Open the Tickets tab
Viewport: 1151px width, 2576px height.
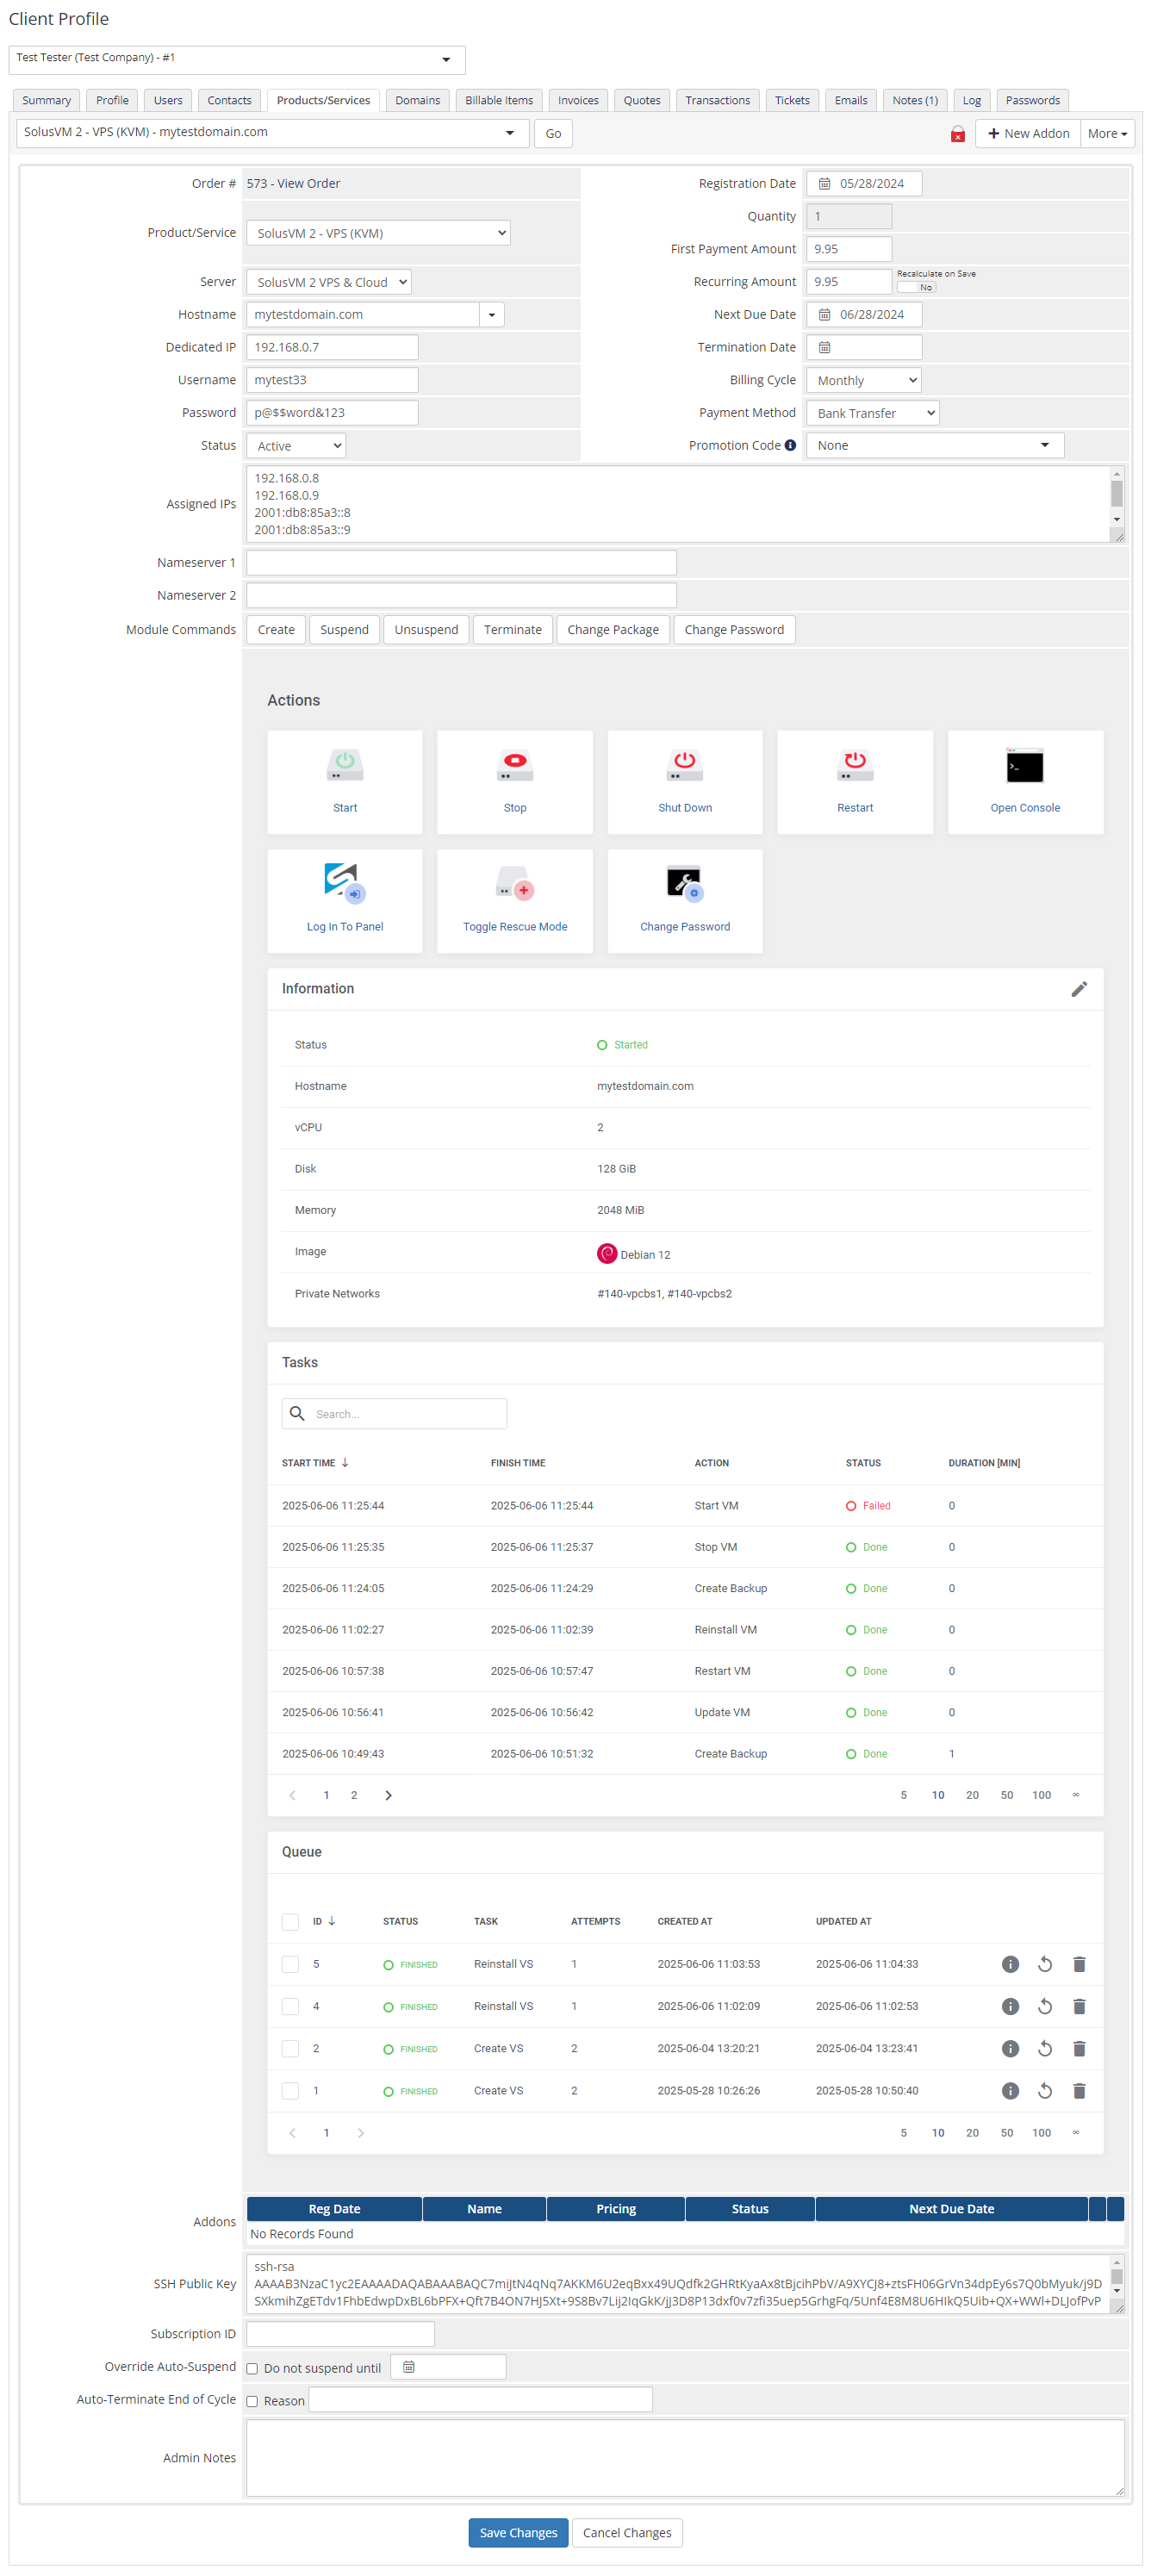click(791, 100)
